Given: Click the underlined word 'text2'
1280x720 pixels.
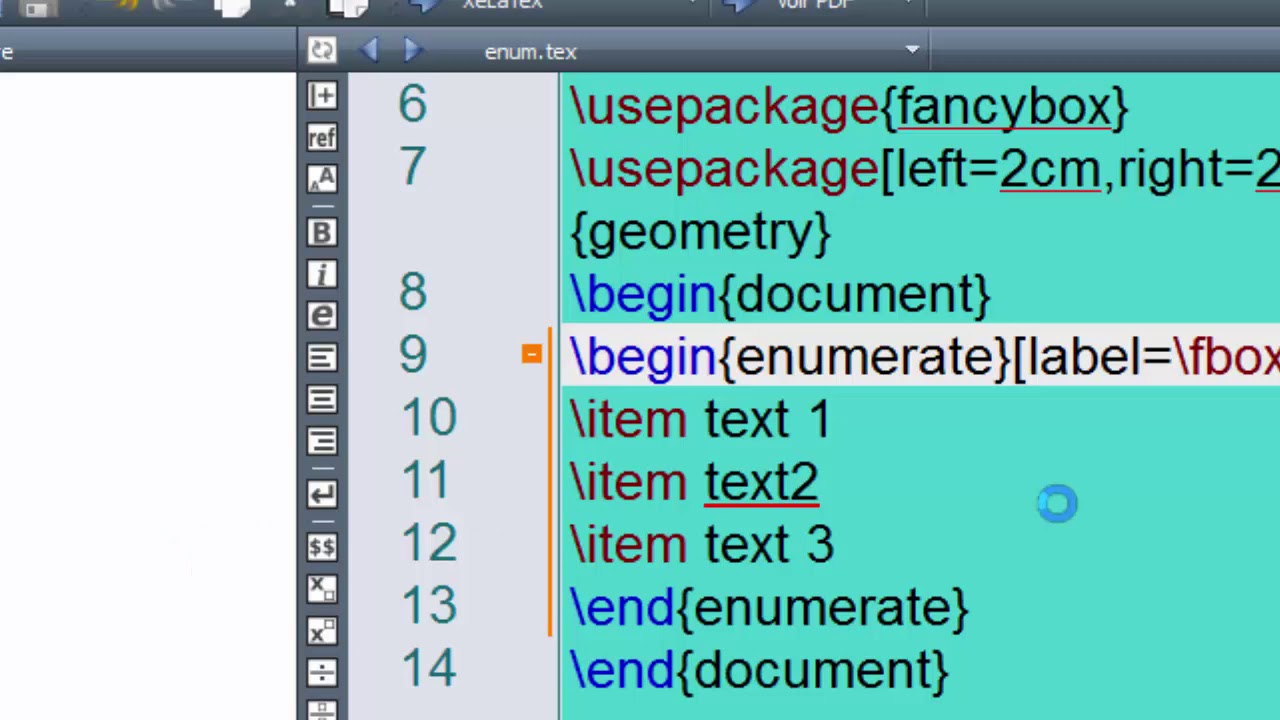Looking at the screenshot, I should pos(761,483).
